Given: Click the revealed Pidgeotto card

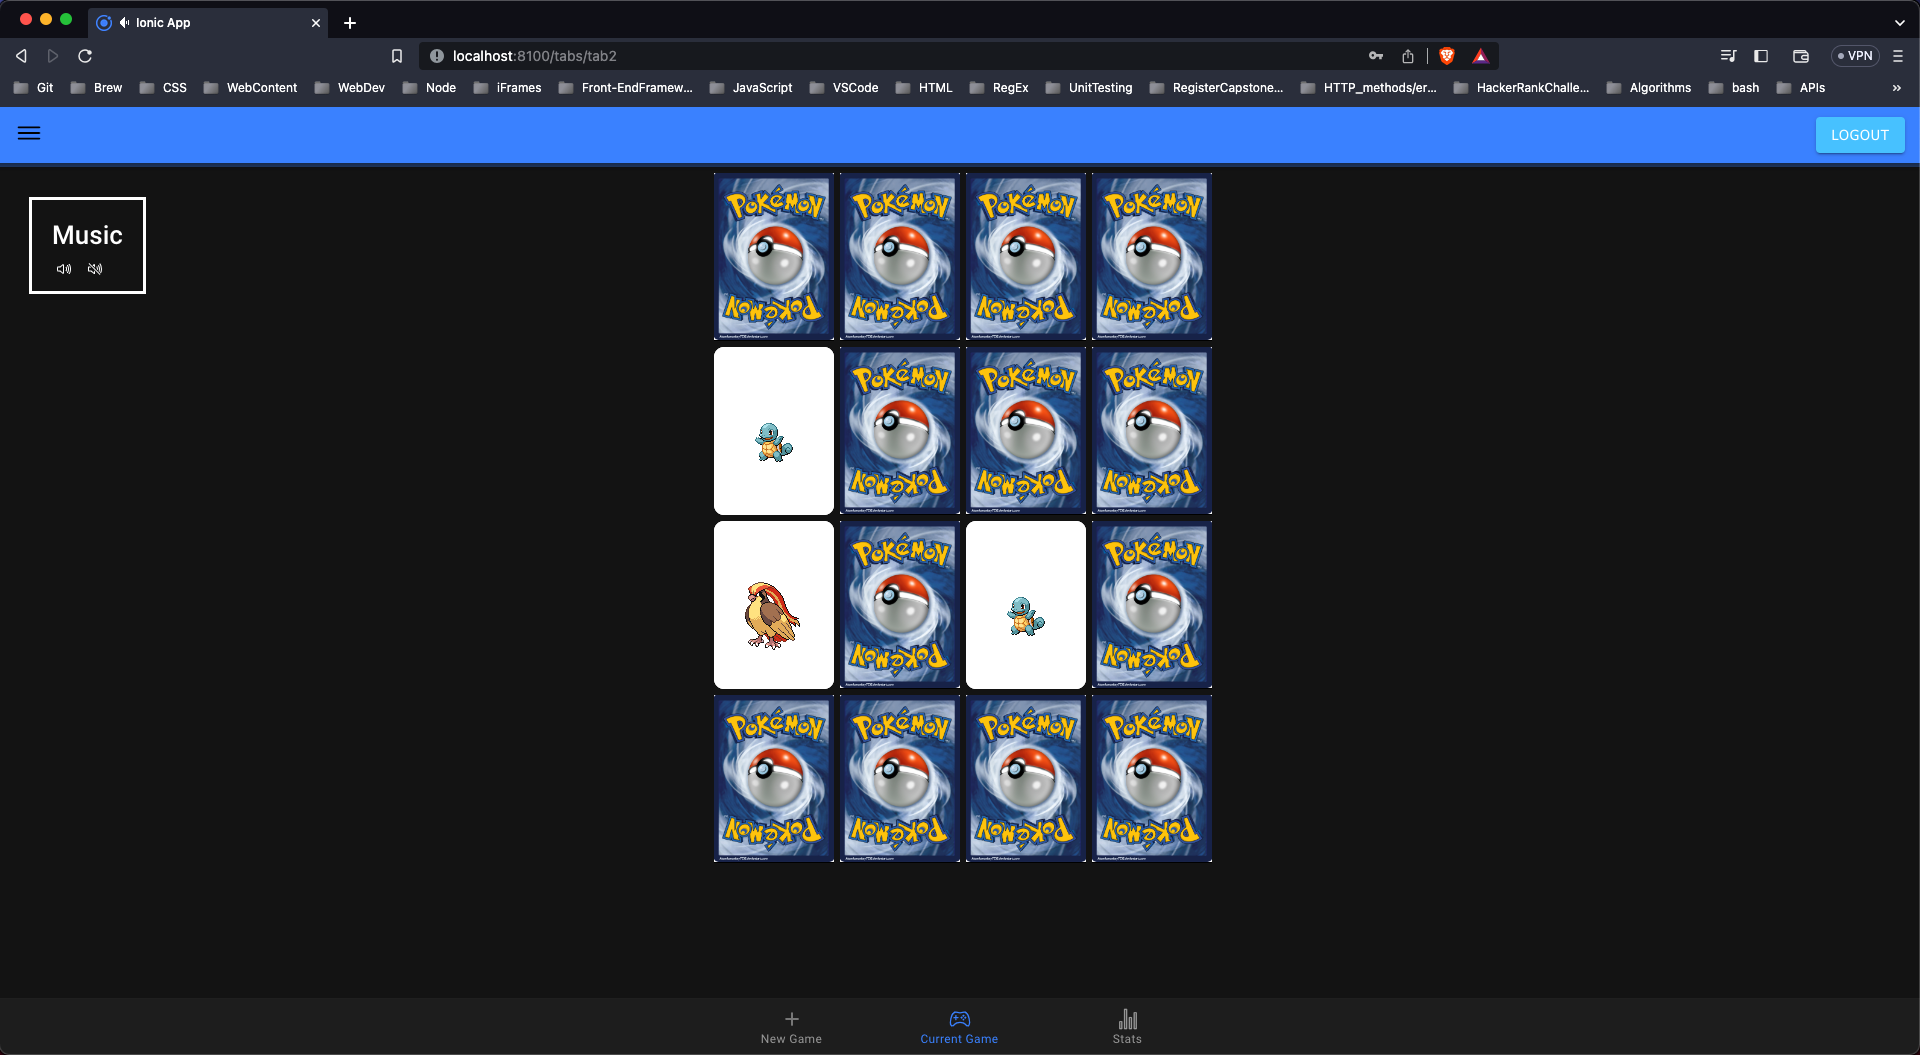Looking at the screenshot, I should pos(774,605).
